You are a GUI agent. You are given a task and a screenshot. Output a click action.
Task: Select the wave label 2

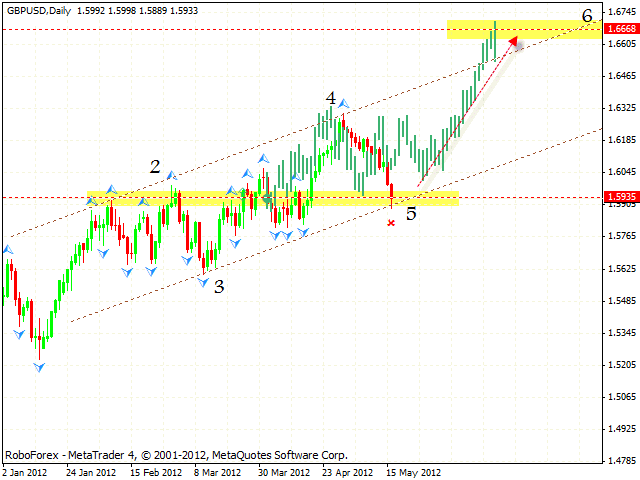click(x=156, y=167)
